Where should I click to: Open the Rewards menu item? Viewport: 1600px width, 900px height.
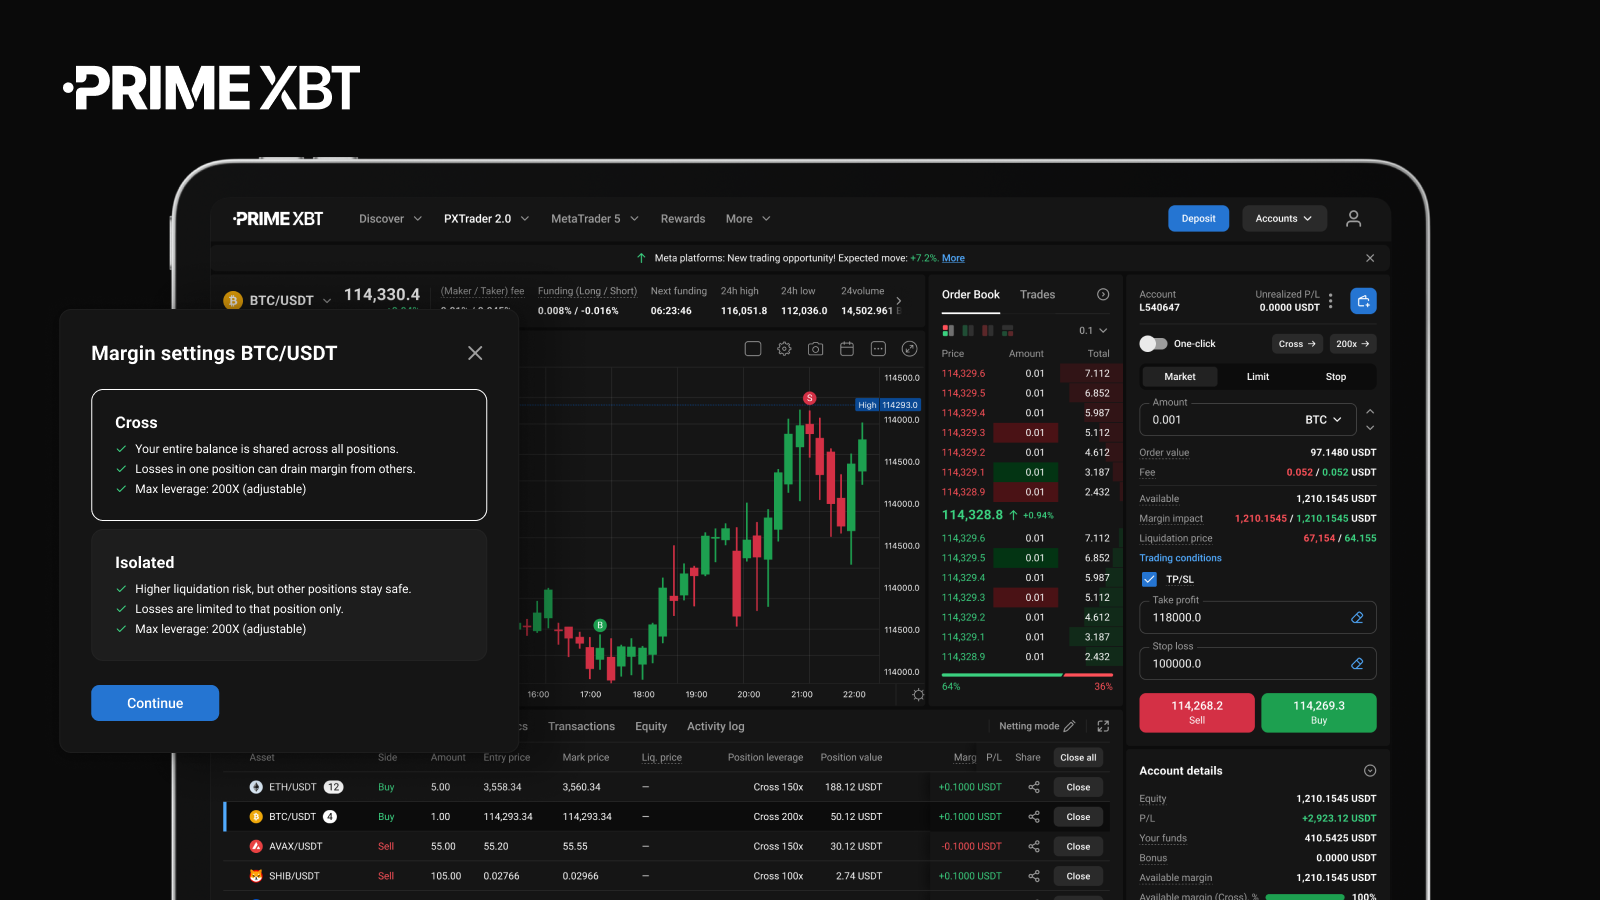[x=683, y=219]
